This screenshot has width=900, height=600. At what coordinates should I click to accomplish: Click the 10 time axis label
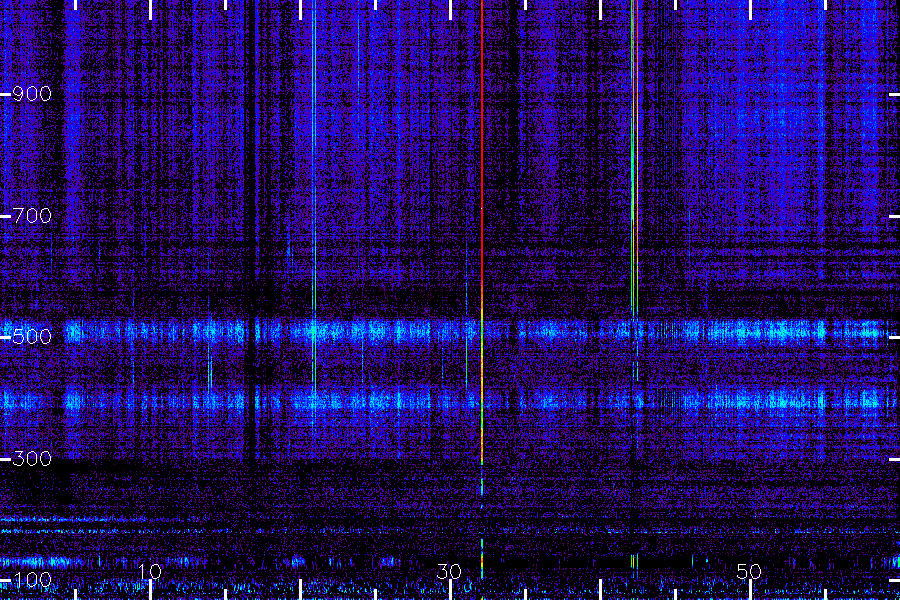click(150, 572)
